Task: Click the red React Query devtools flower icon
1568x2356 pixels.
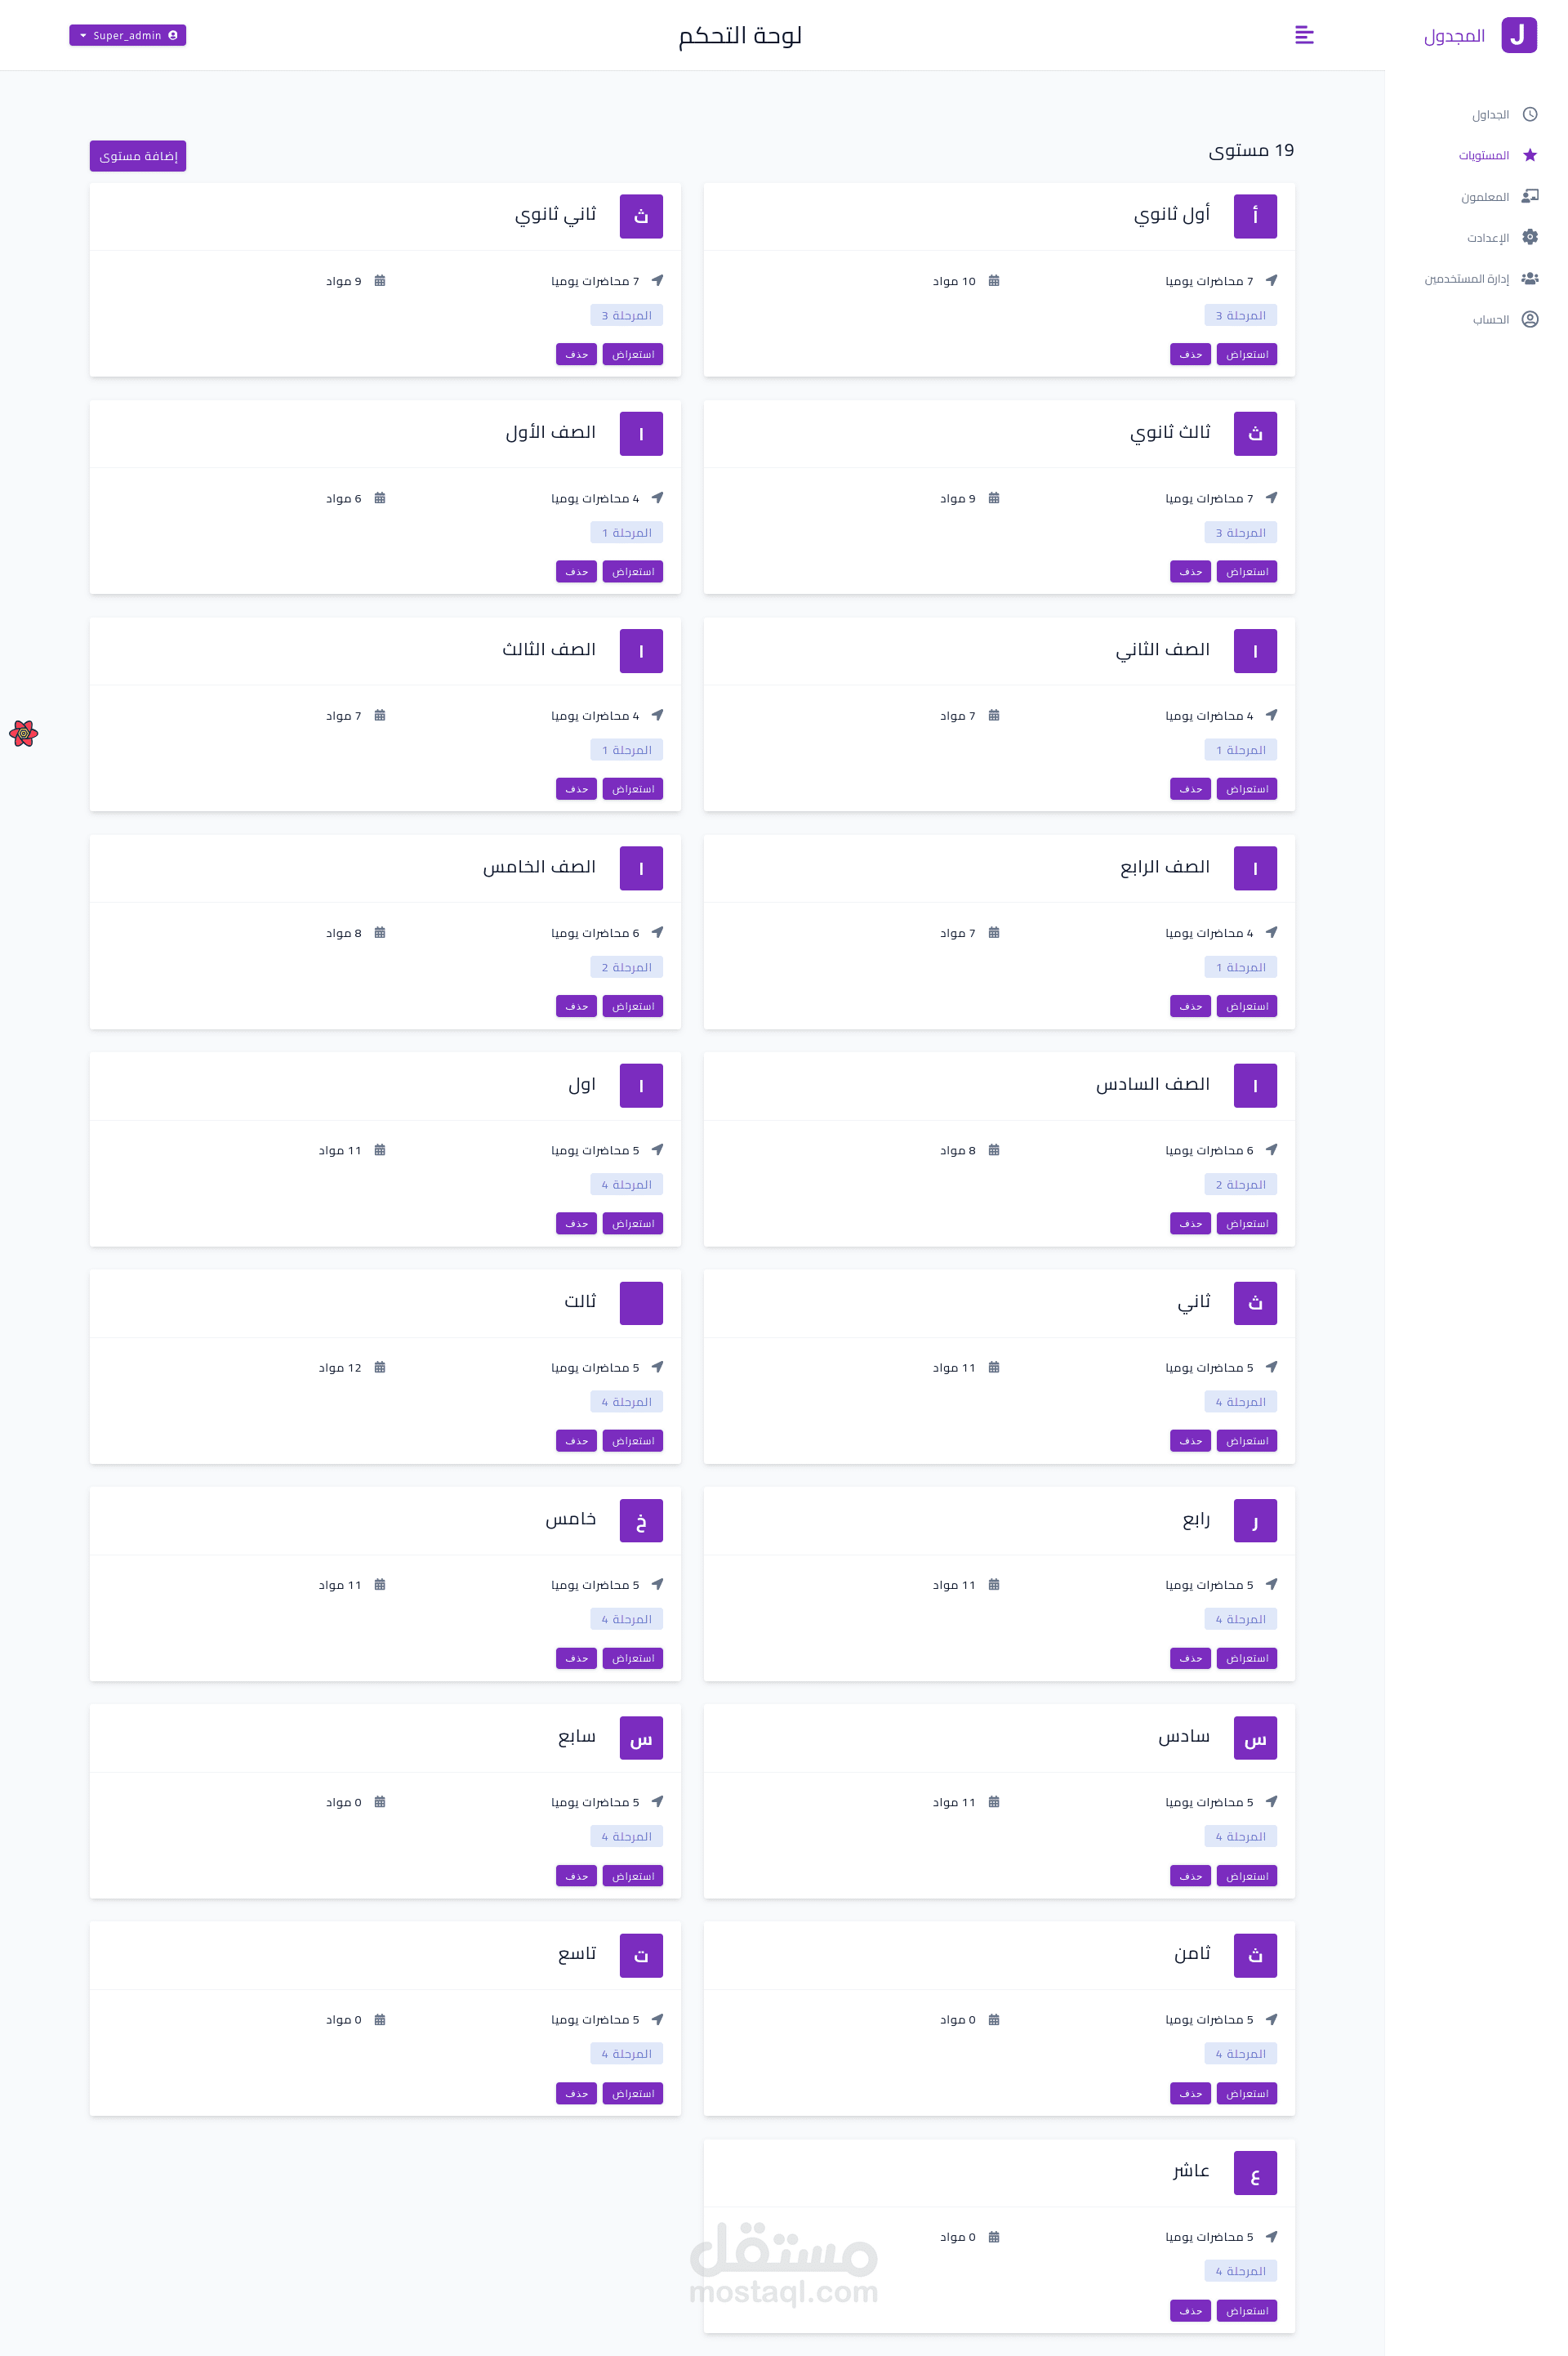Action: [x=24, y=733]
